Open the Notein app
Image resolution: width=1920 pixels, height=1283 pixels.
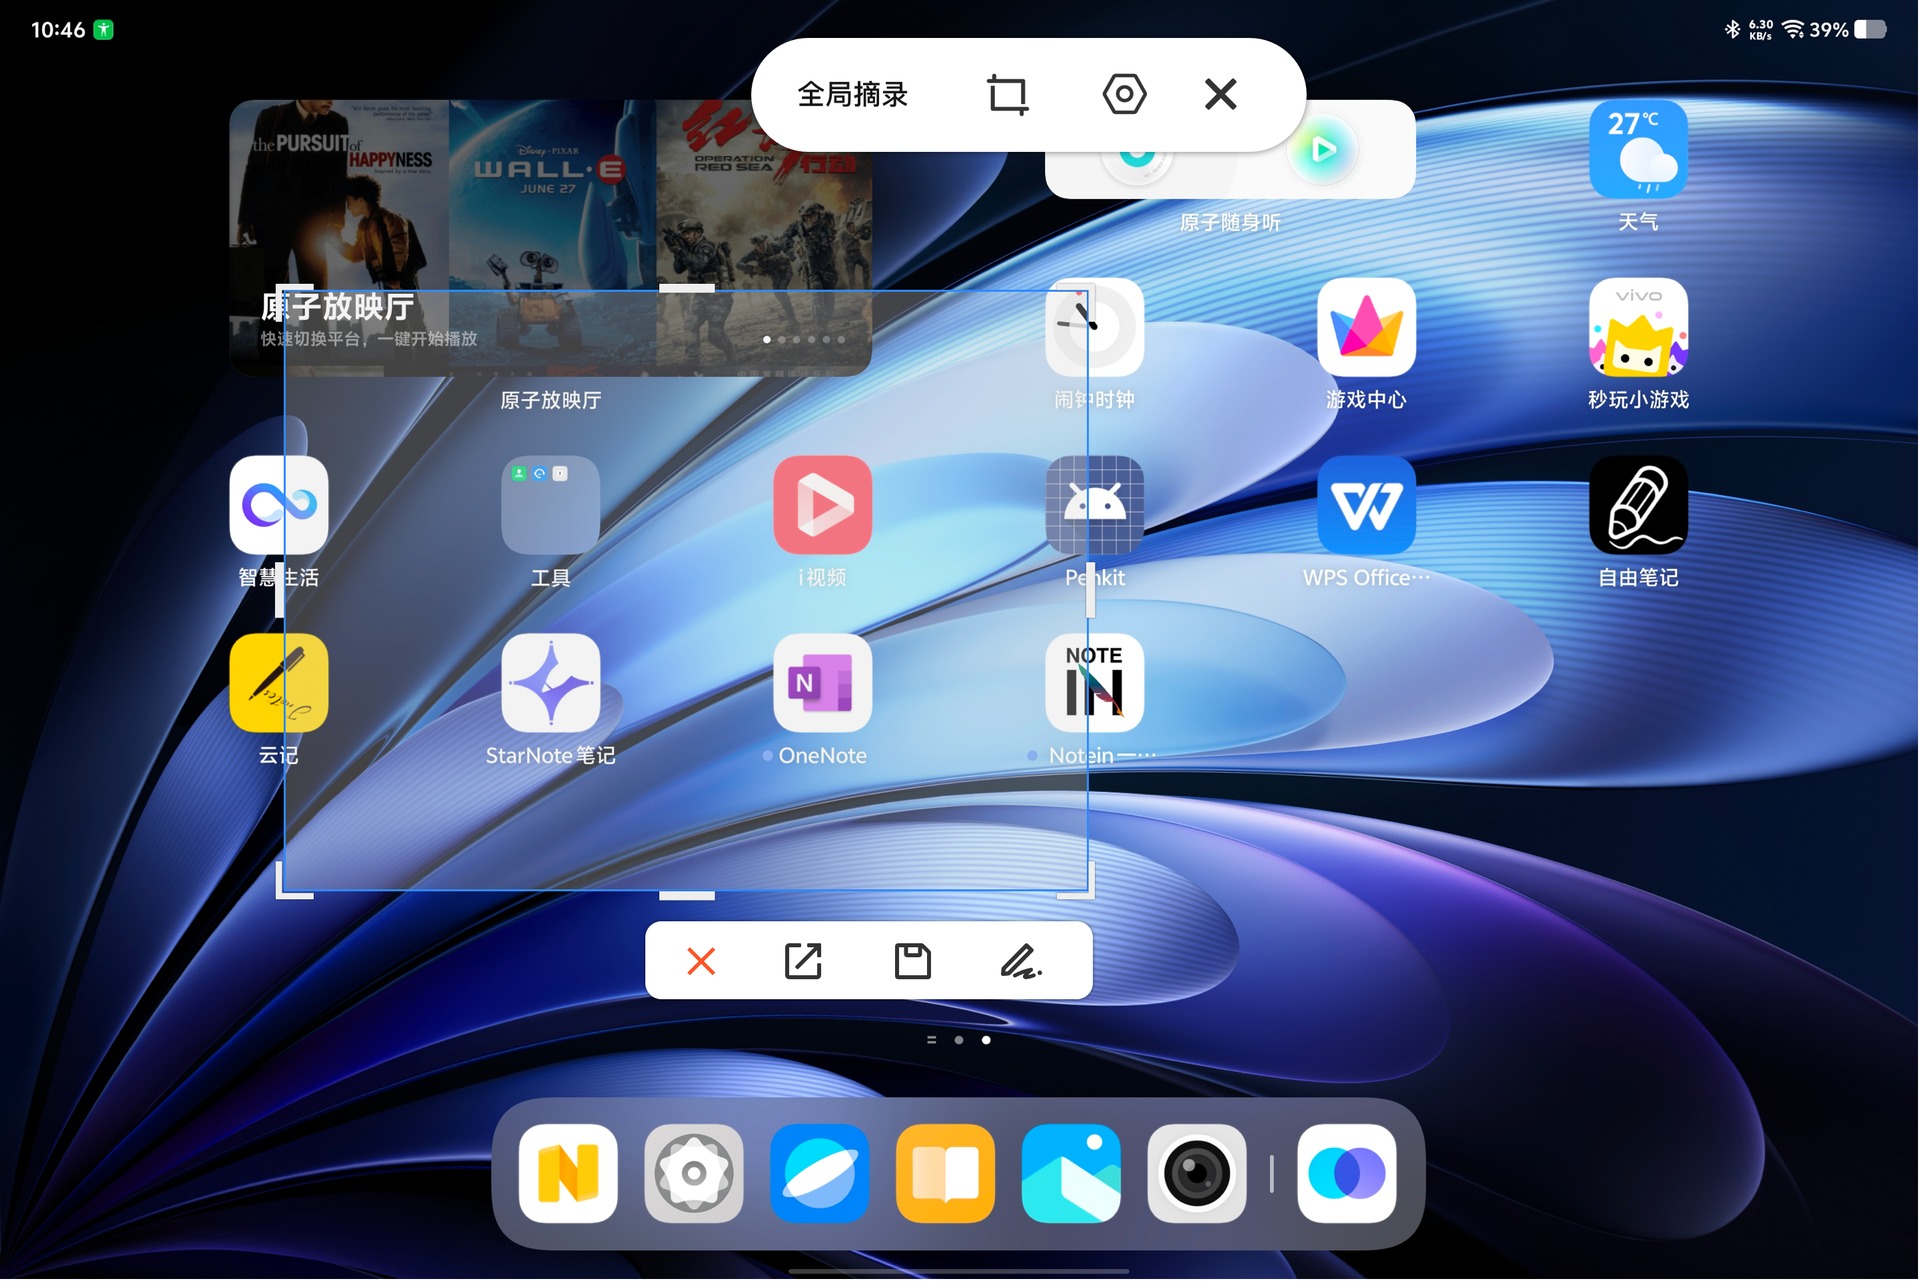(x=1094, y=683)
